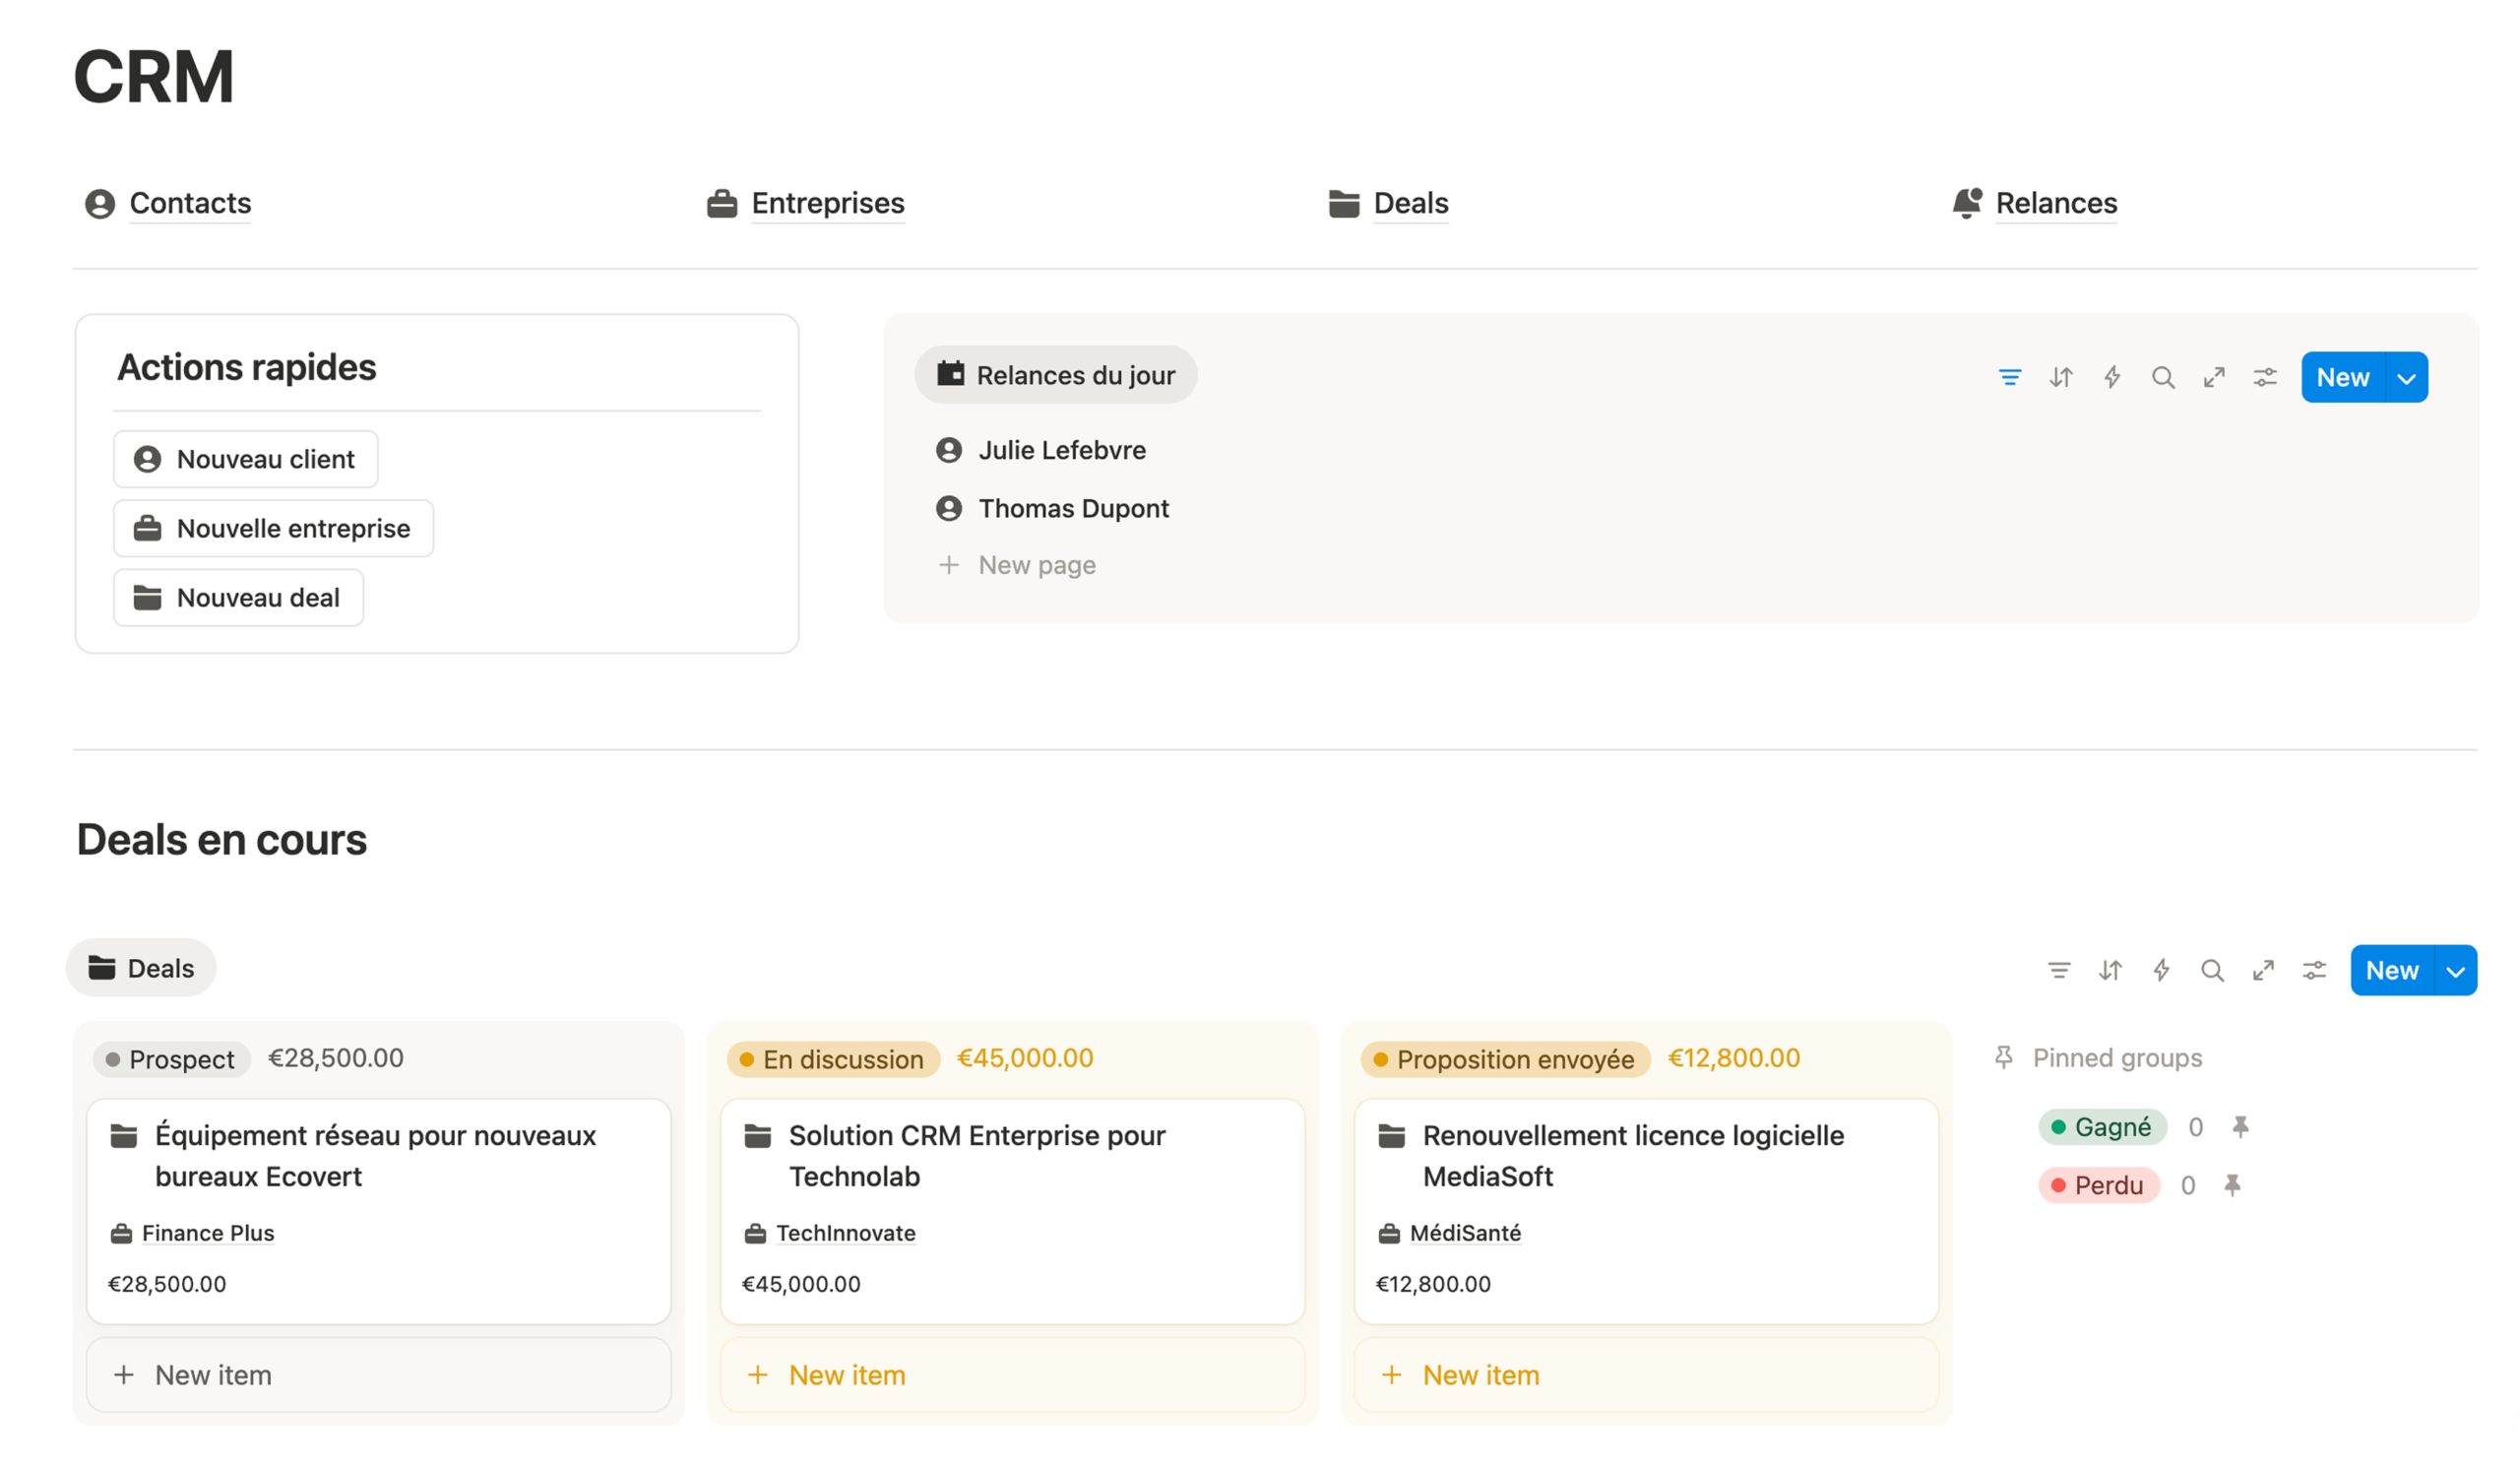
Task: Unpin the Perdu group
Action: click(2234, 1185)
